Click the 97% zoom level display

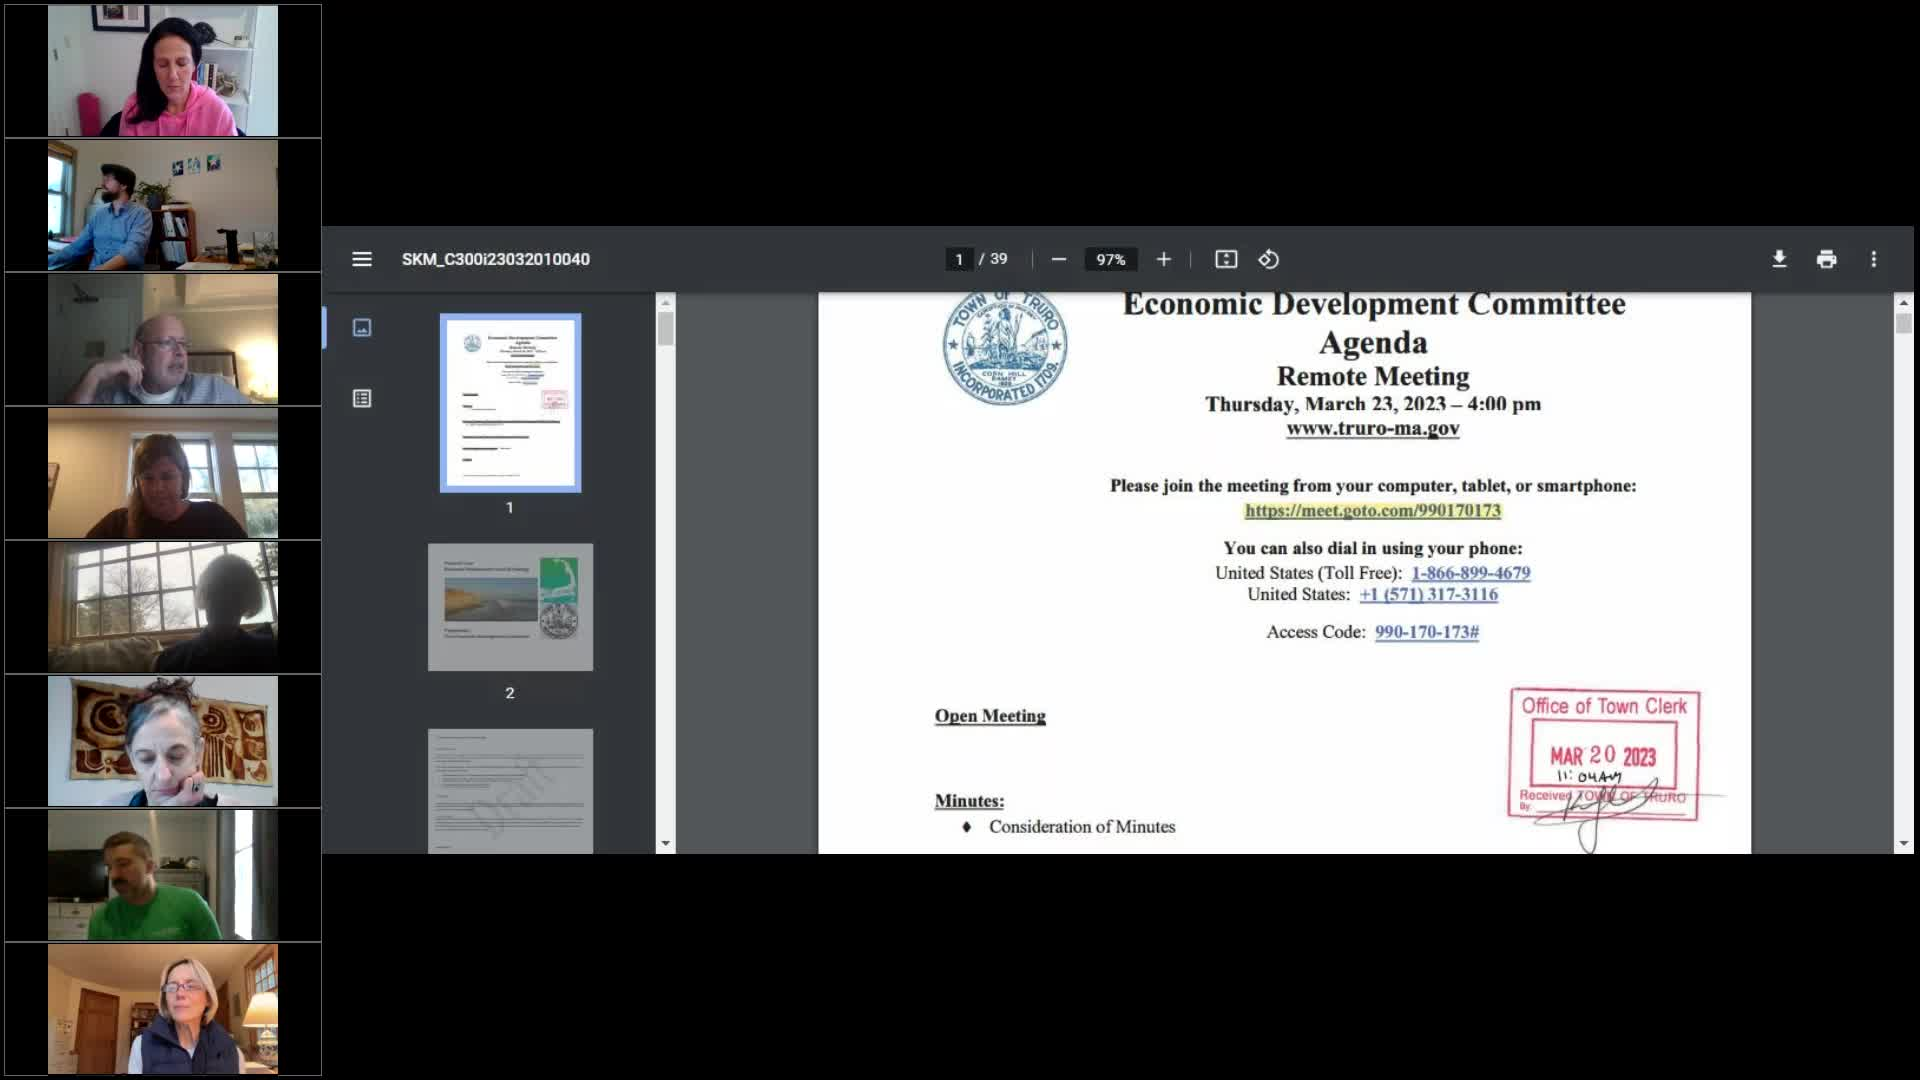click(x=1111, y=259)
